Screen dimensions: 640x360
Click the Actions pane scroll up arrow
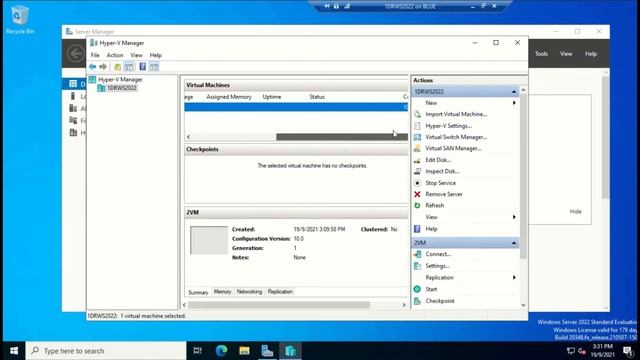click(x=523, y=90)
